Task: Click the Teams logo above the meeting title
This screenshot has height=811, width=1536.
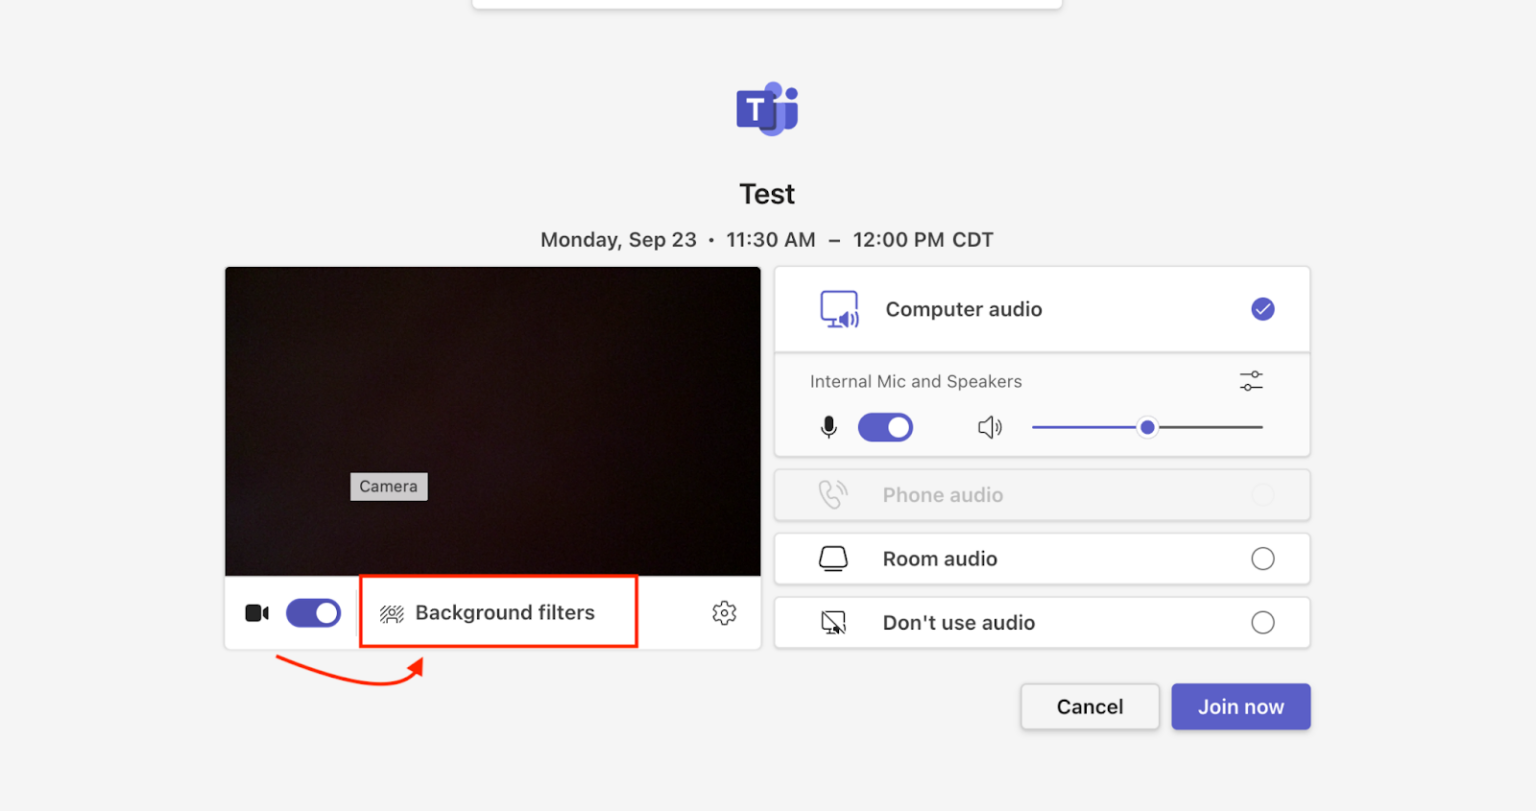Action: [766, 109]
